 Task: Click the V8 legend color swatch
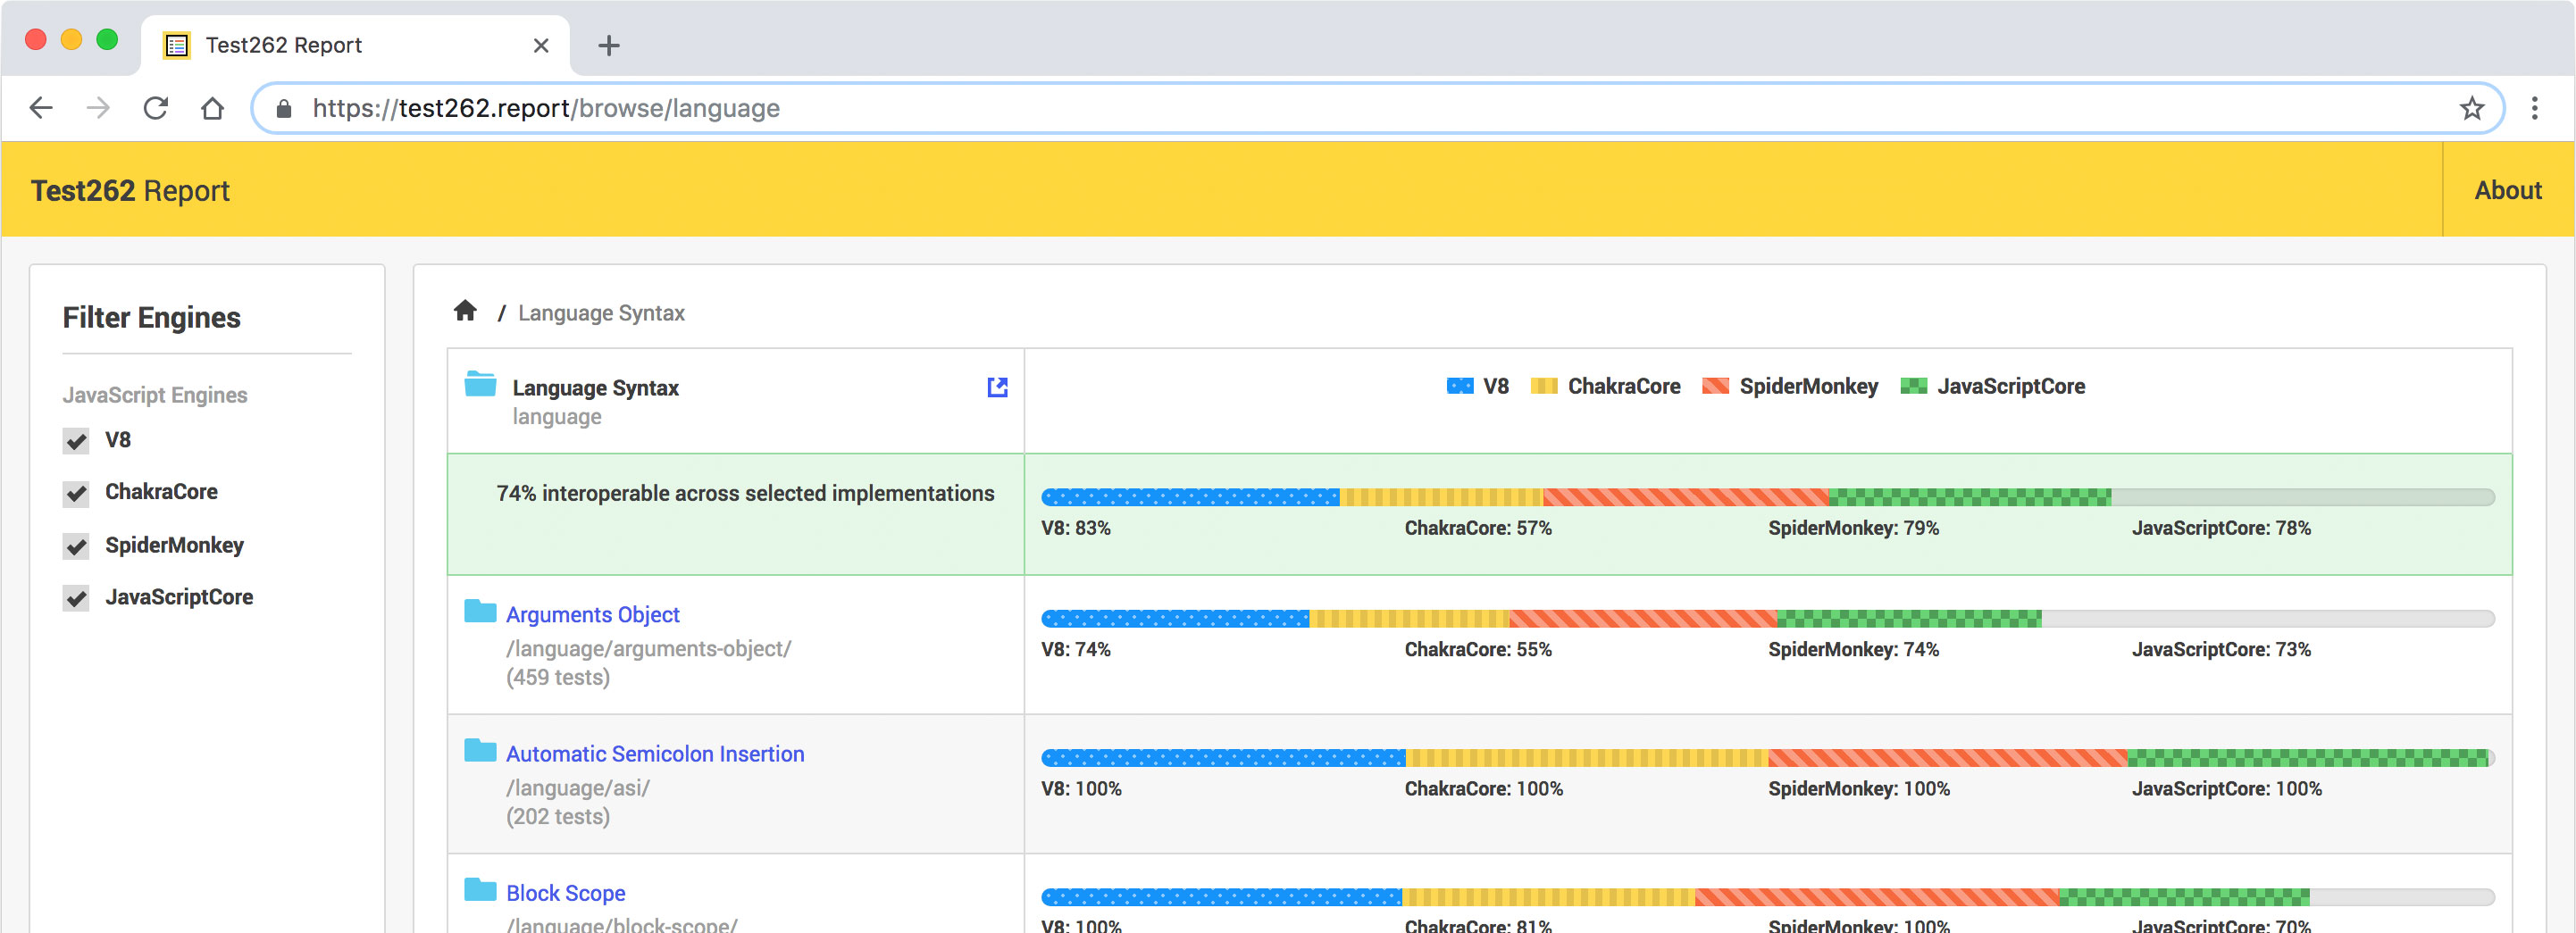1460,386
